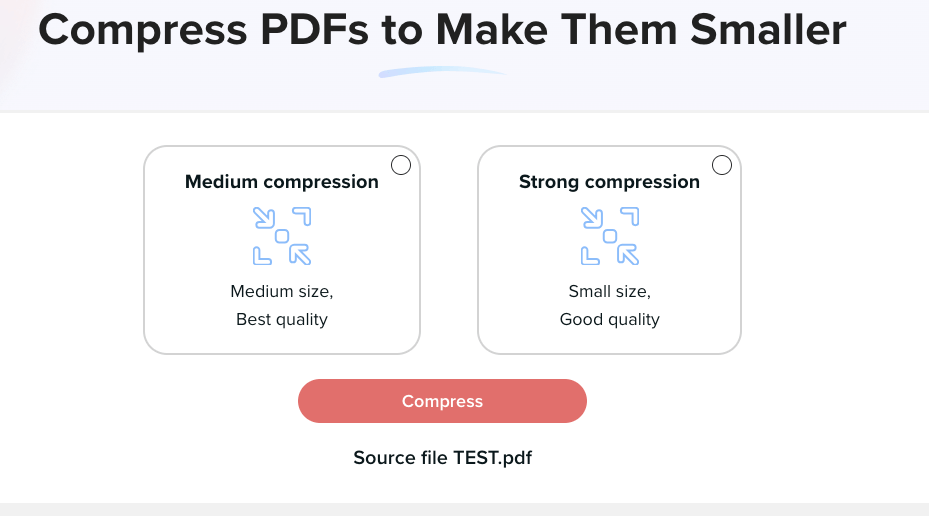Choose the Strong compression card title
The image size is (929, 516).
pos(609,182)
